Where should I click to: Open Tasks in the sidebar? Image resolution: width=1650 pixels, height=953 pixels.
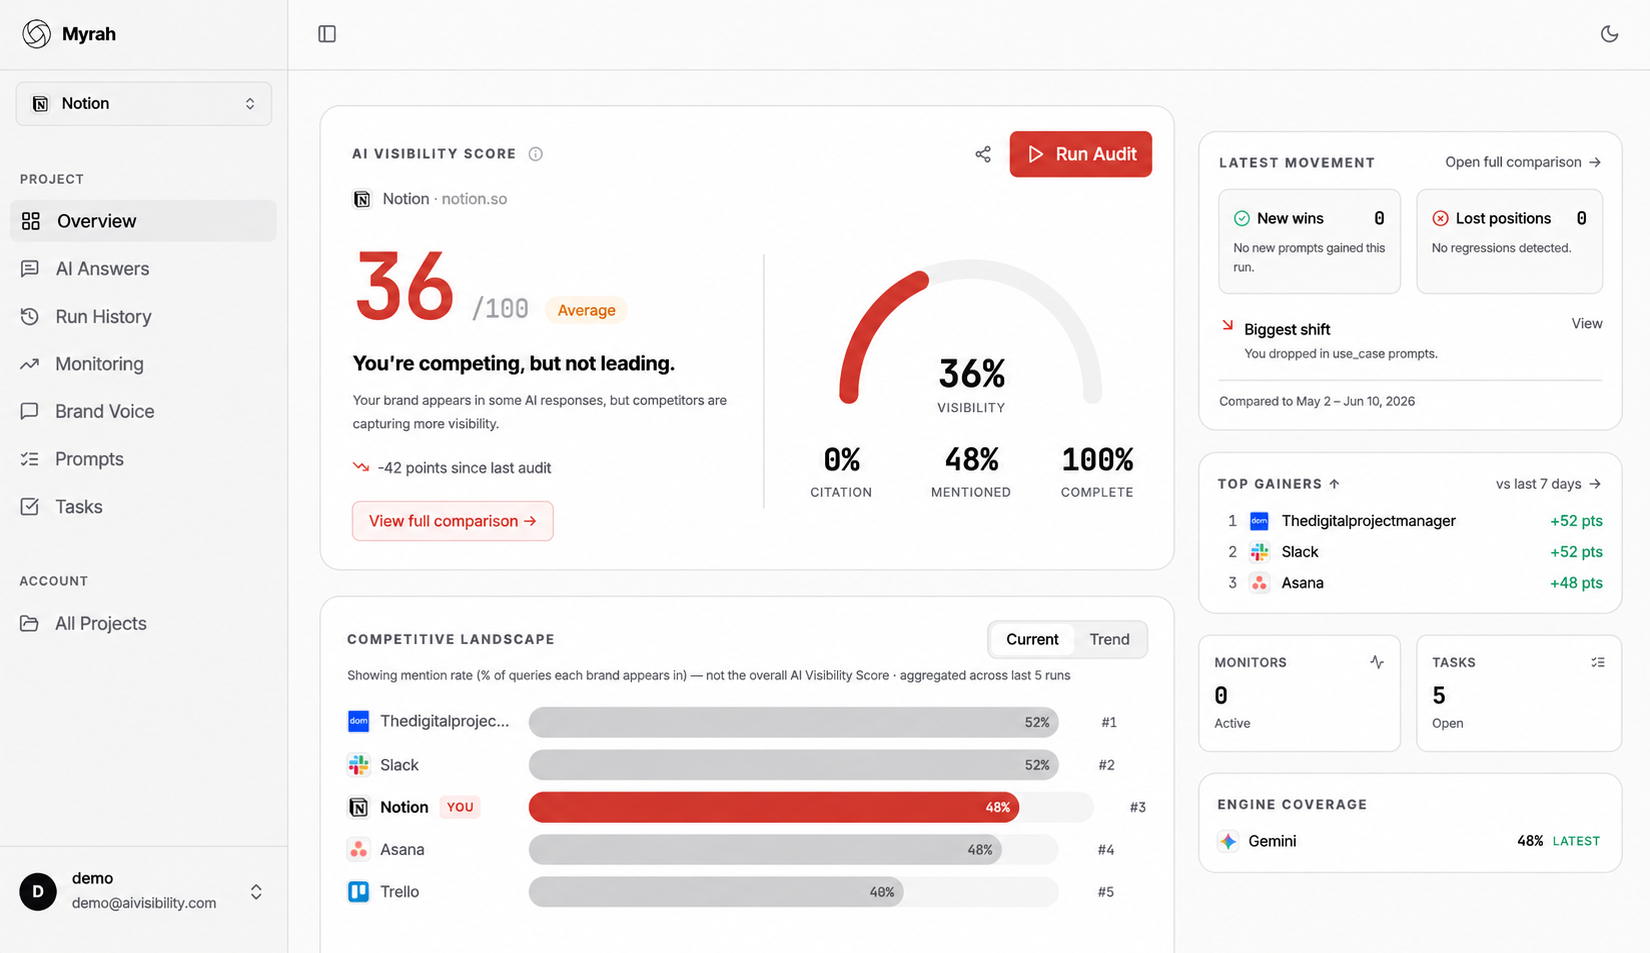[x=143, y=507]
